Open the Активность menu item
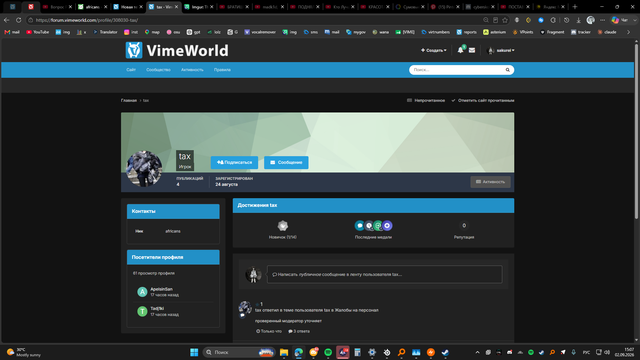 (x=192, y=70)
